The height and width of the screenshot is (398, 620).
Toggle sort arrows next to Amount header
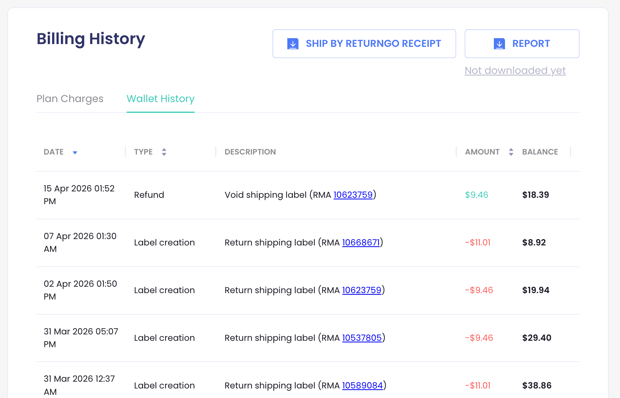click(511, 152)
